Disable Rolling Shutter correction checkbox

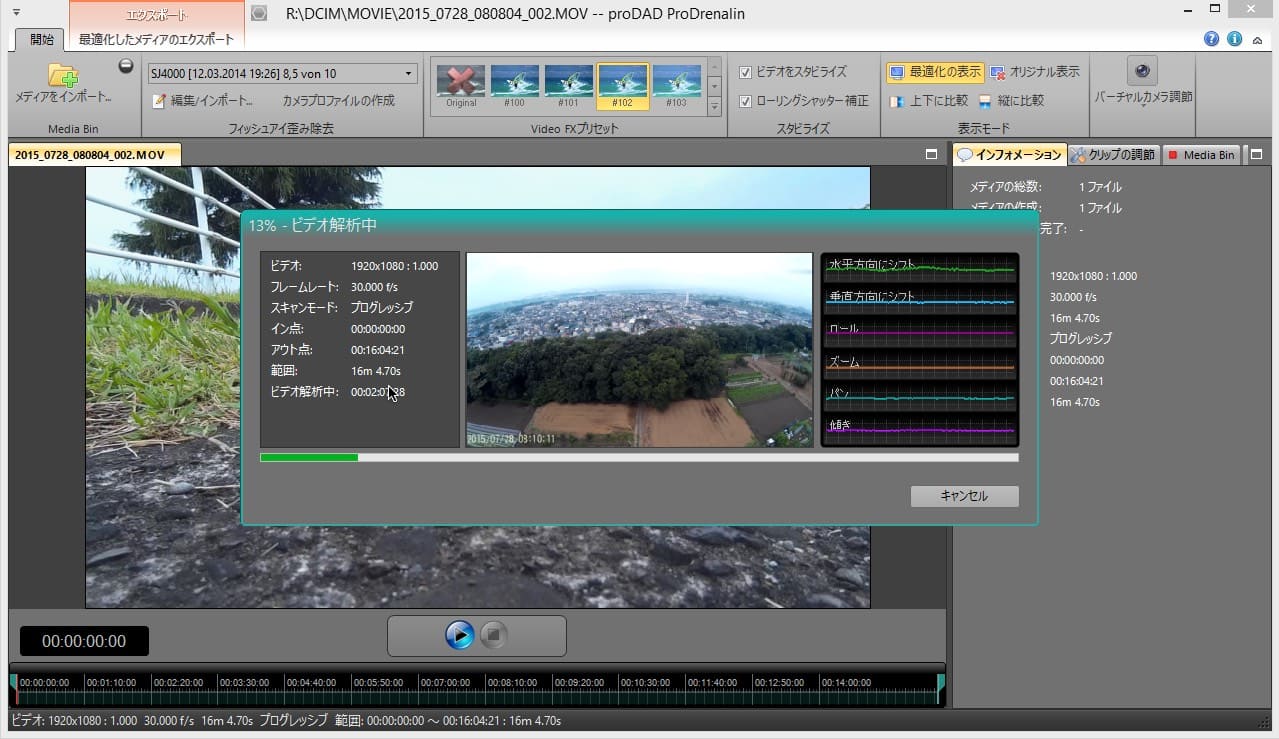[745, 101]
